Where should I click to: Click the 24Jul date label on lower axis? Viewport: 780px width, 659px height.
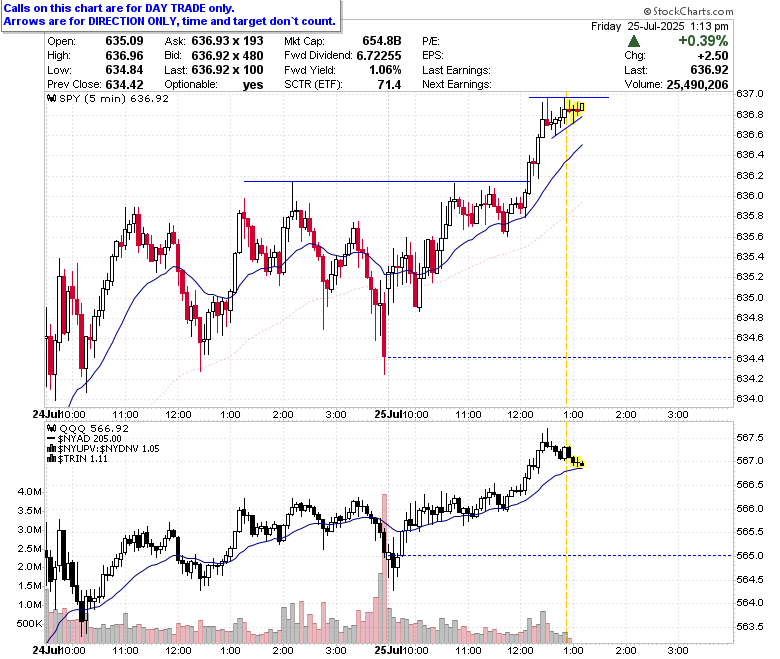(45, 650)
